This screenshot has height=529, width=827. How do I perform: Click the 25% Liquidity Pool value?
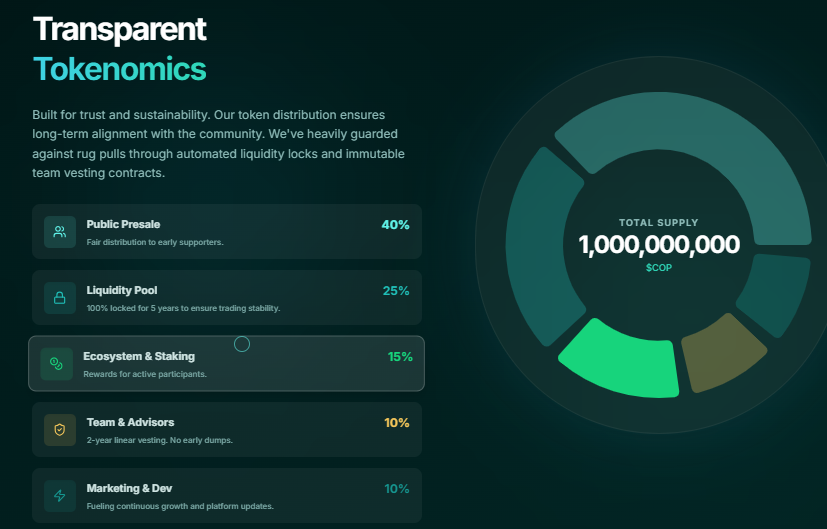coord(396,291)
